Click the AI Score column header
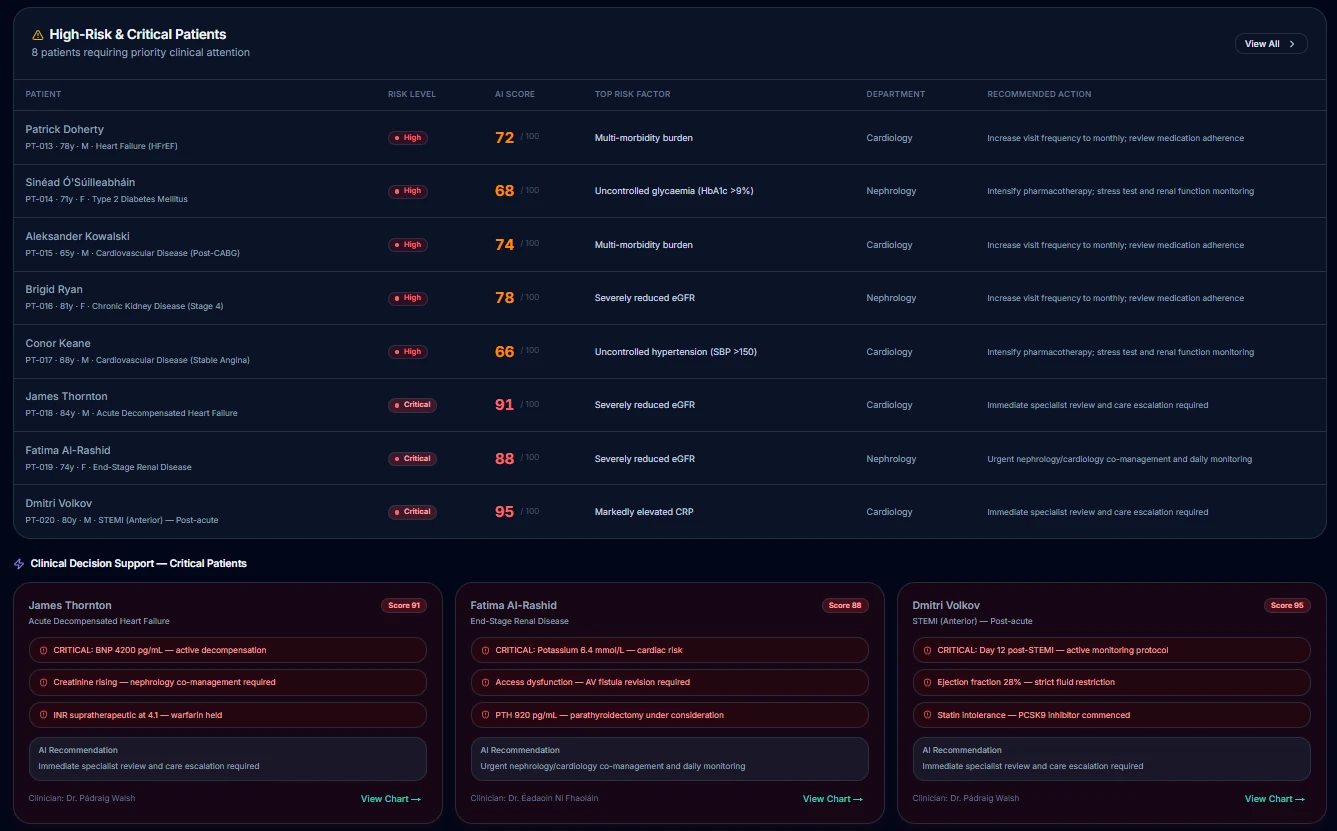The width and height of the screenshot is (1337, 831). tap(515, 94)
